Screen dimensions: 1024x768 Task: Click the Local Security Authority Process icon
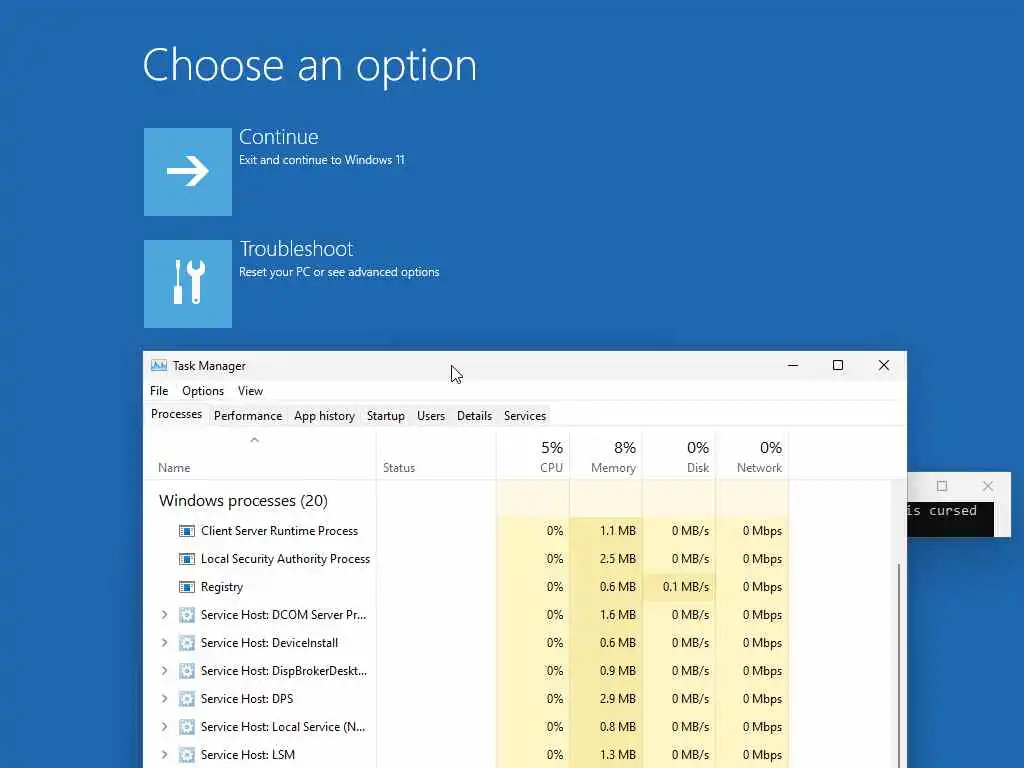point(187,559)
